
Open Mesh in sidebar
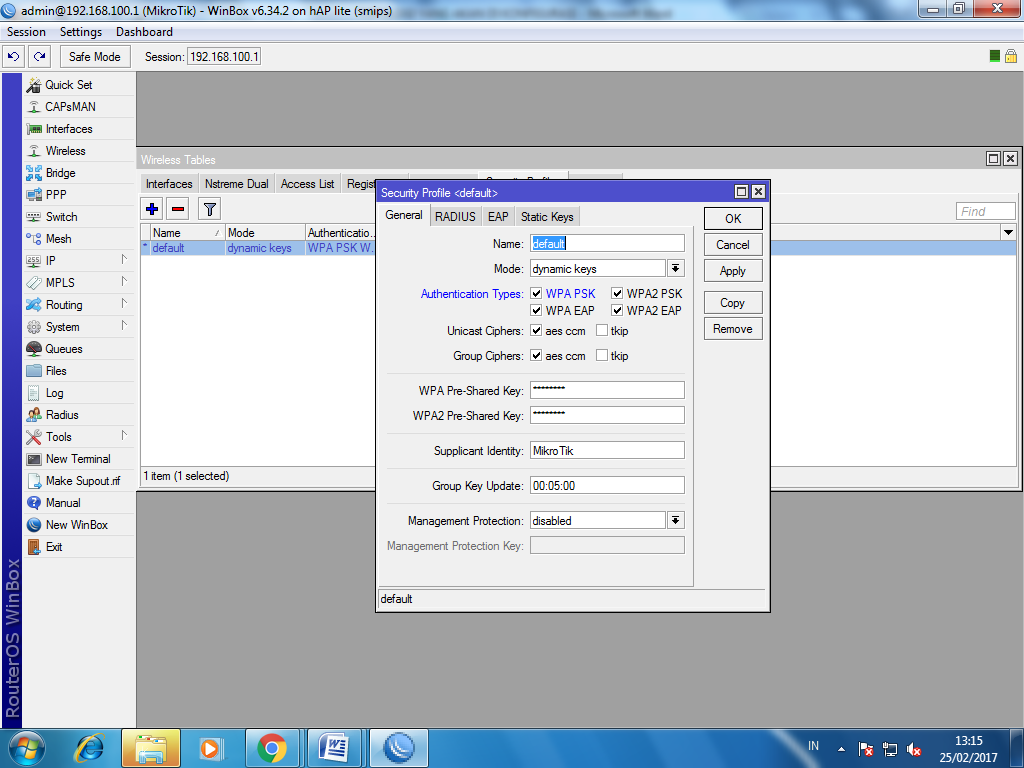[x=58, y=239]
